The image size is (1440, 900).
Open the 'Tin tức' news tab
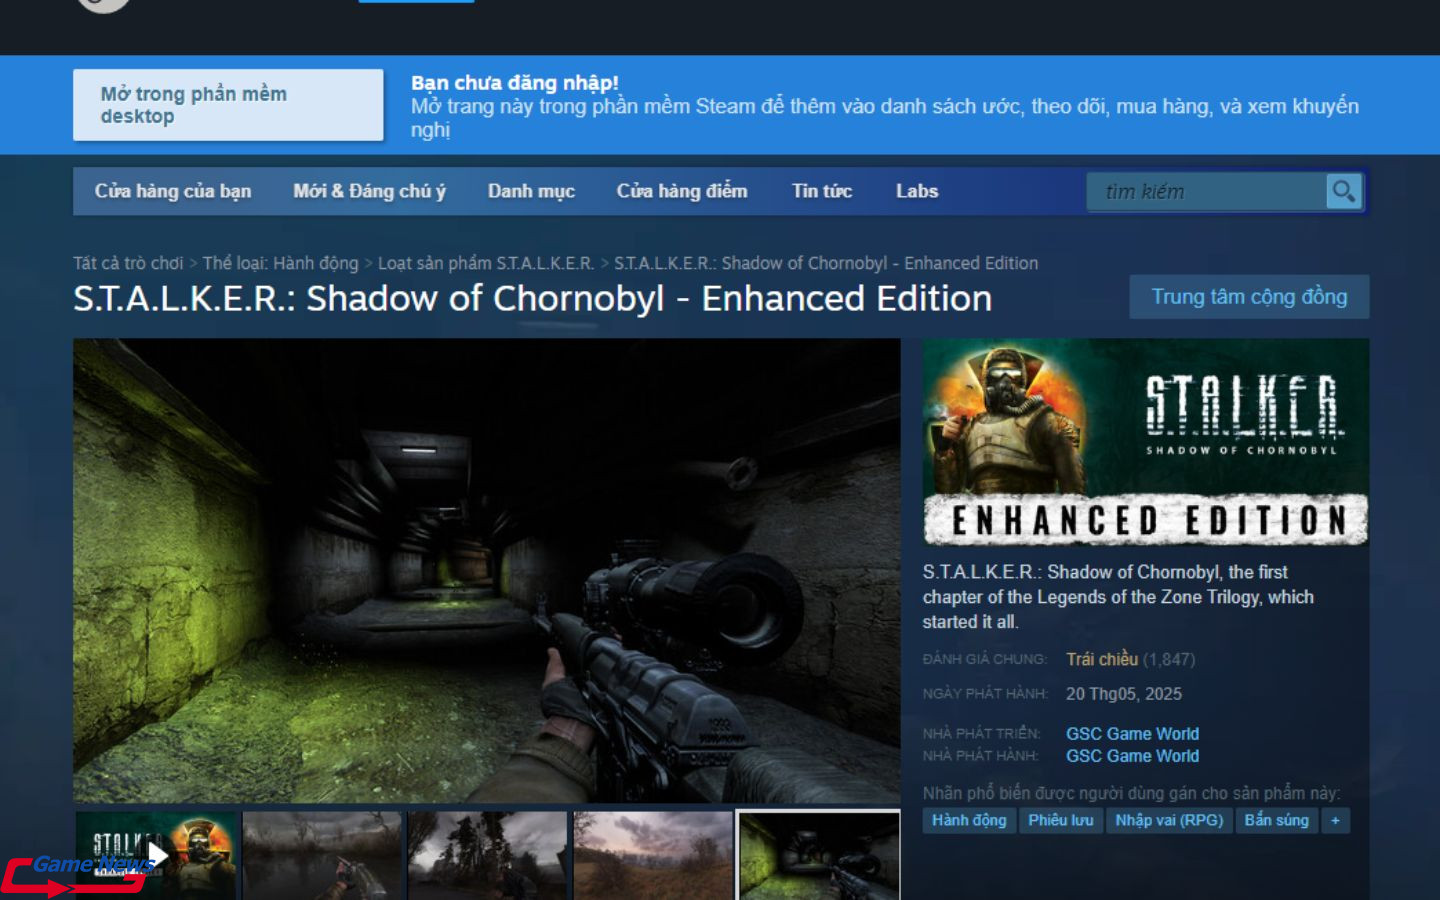[x=821, y=191]
